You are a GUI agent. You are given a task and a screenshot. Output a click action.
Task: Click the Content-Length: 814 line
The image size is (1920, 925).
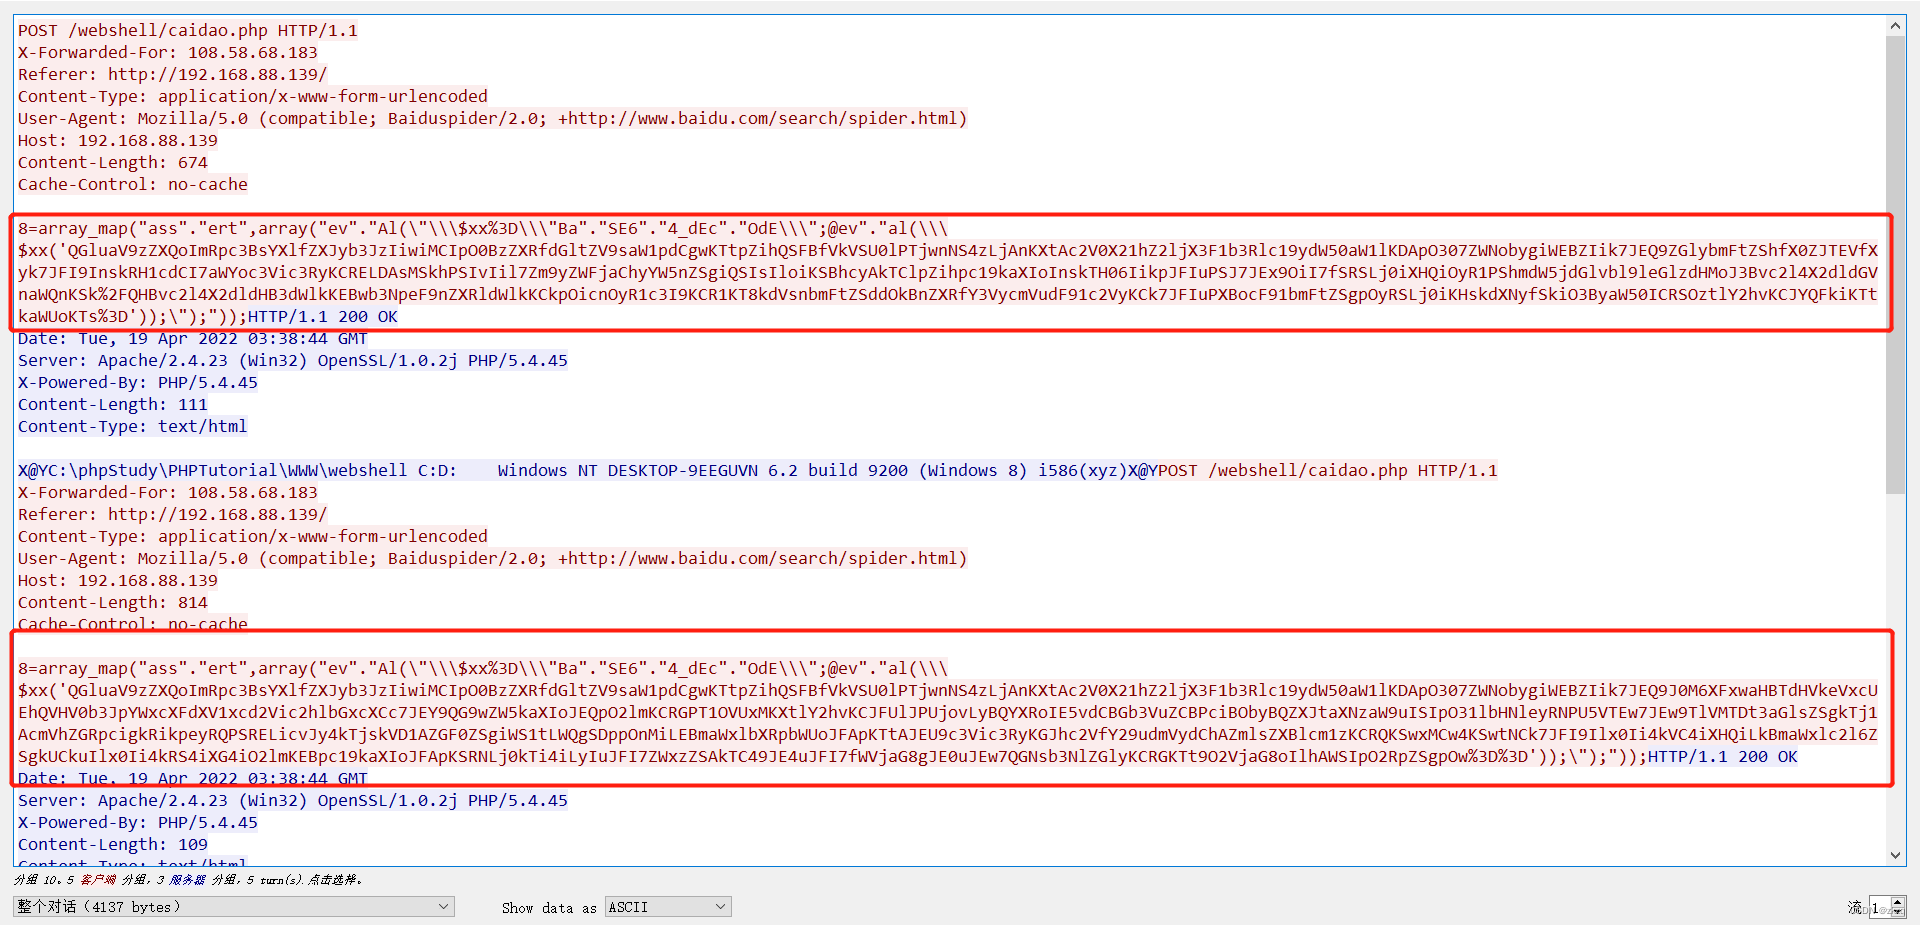click(x=112, y=602)
